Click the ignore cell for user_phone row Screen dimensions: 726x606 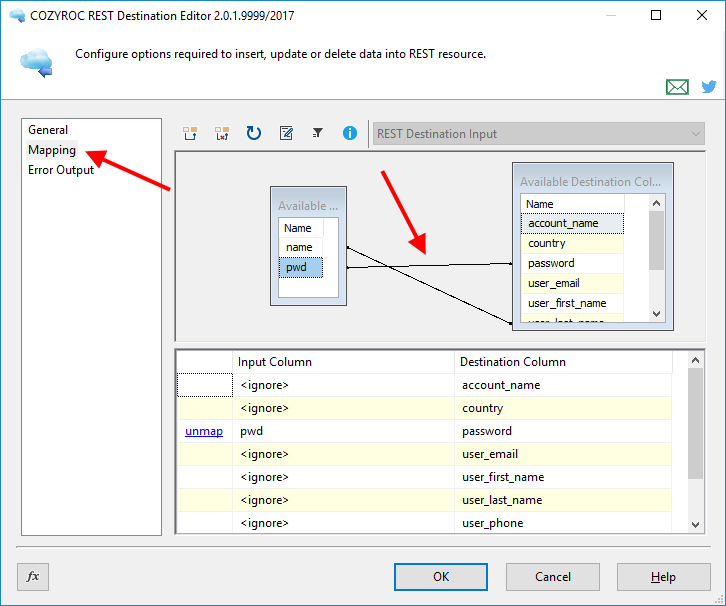343,523
